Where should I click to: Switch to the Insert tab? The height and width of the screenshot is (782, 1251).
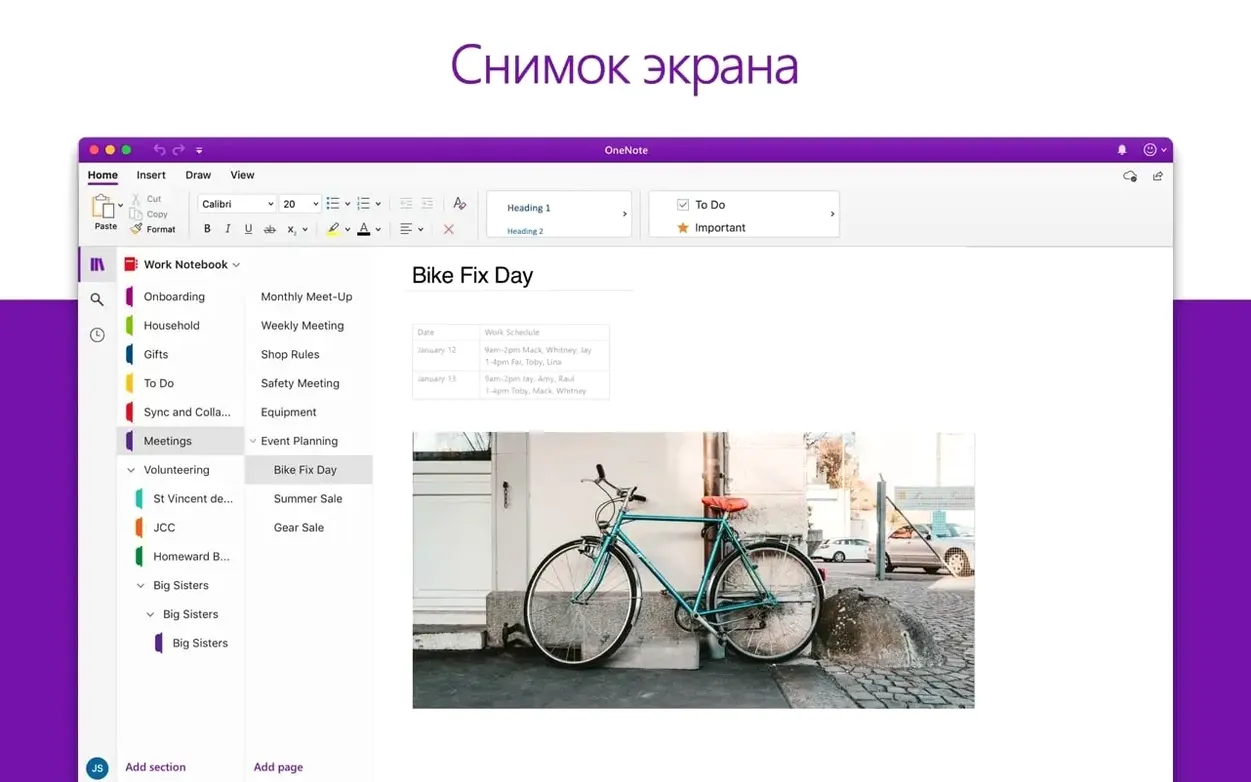click(x=151, y=175)
